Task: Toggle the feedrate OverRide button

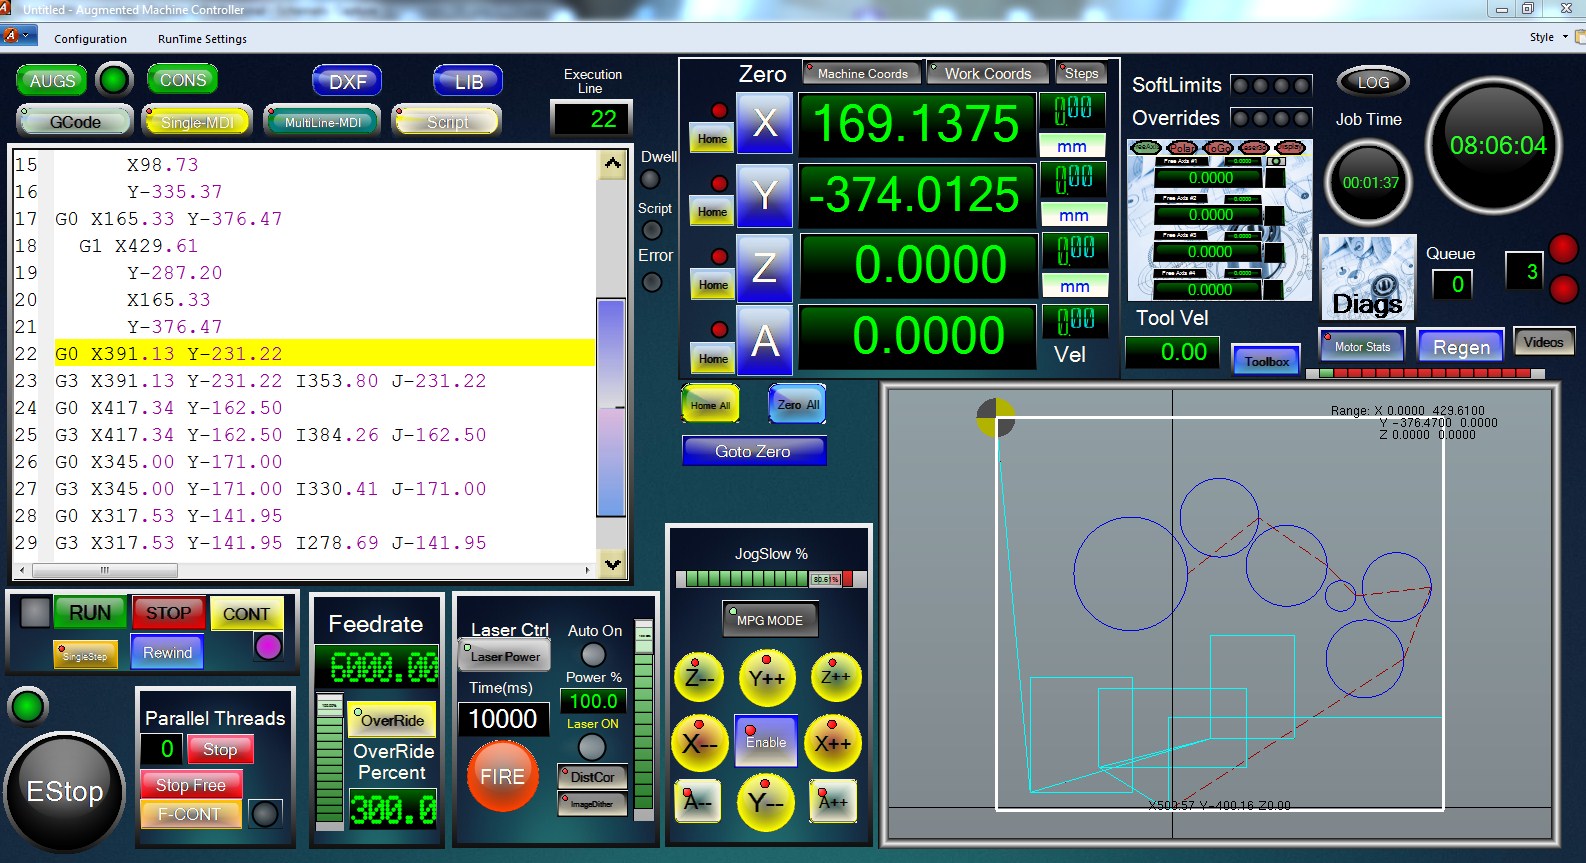Action: (x=391, y=720)
